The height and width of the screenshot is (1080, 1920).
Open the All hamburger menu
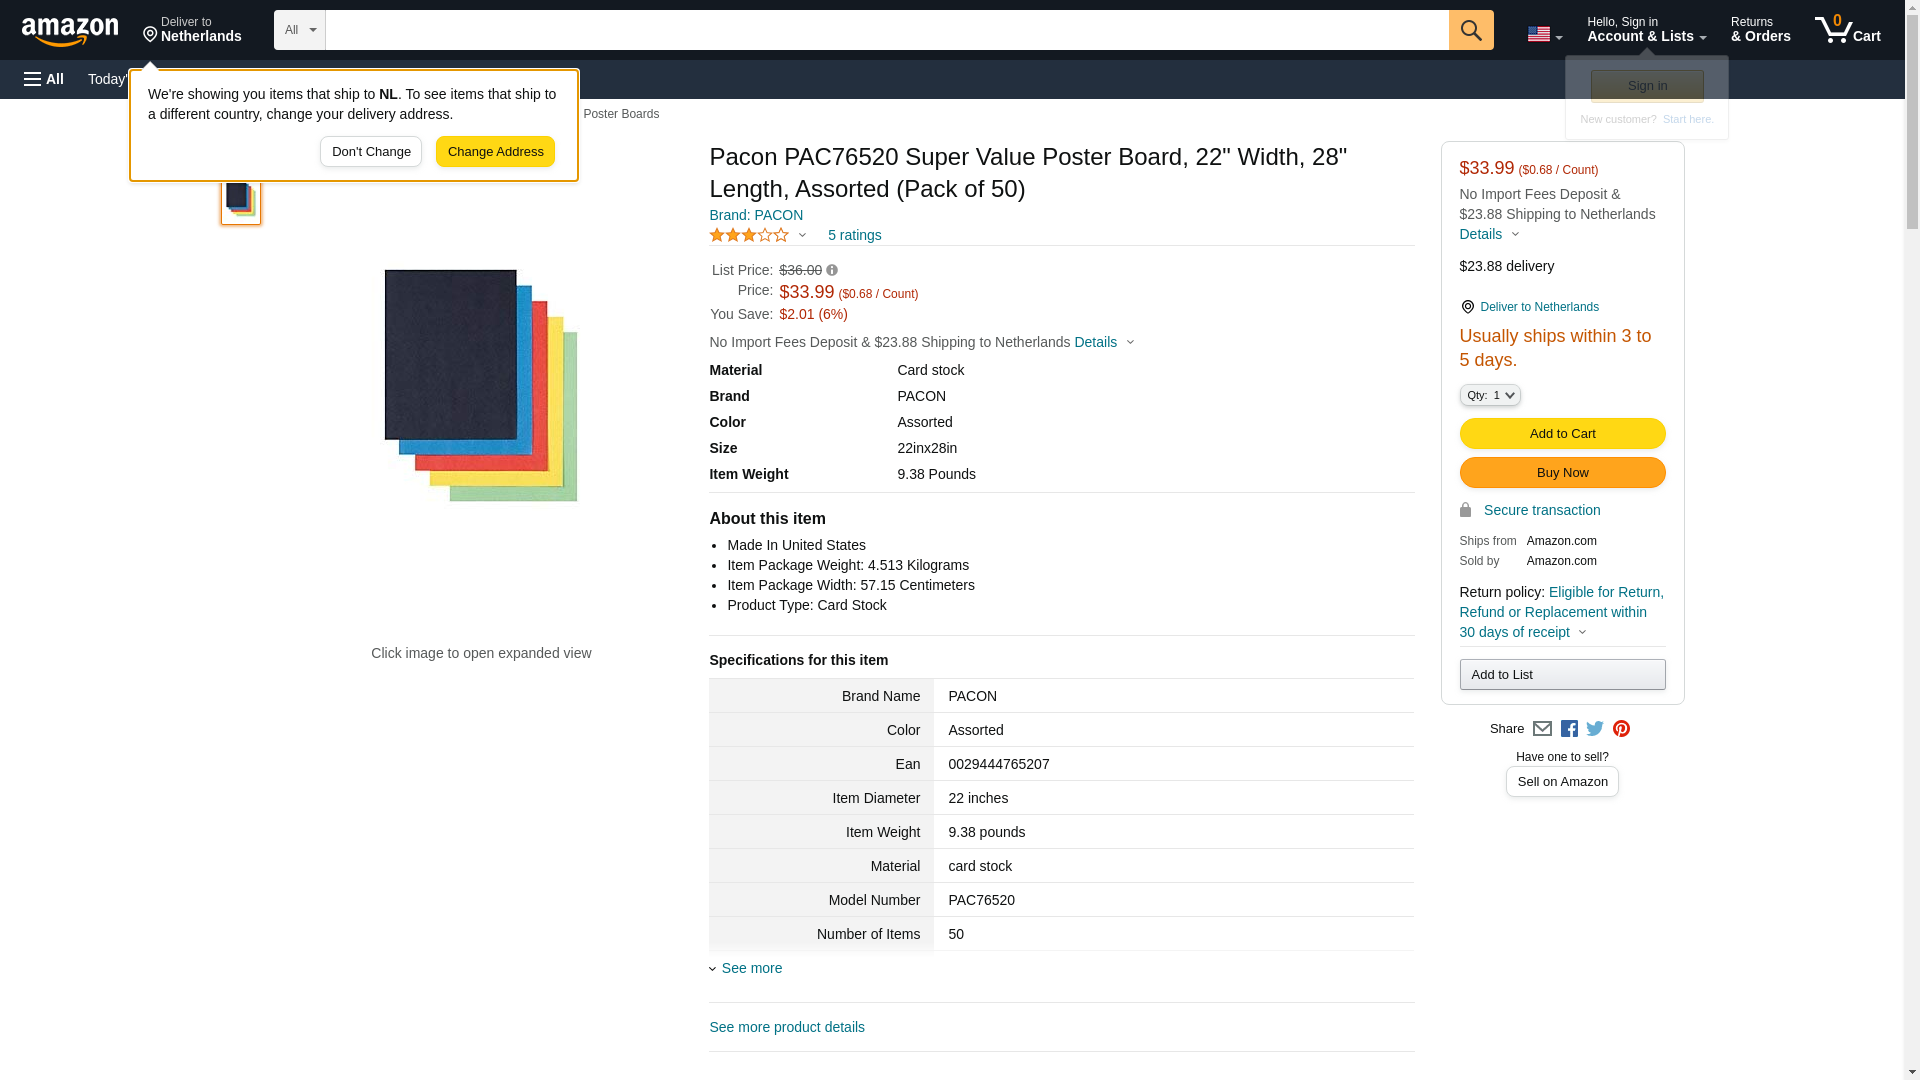click(44, 79)
